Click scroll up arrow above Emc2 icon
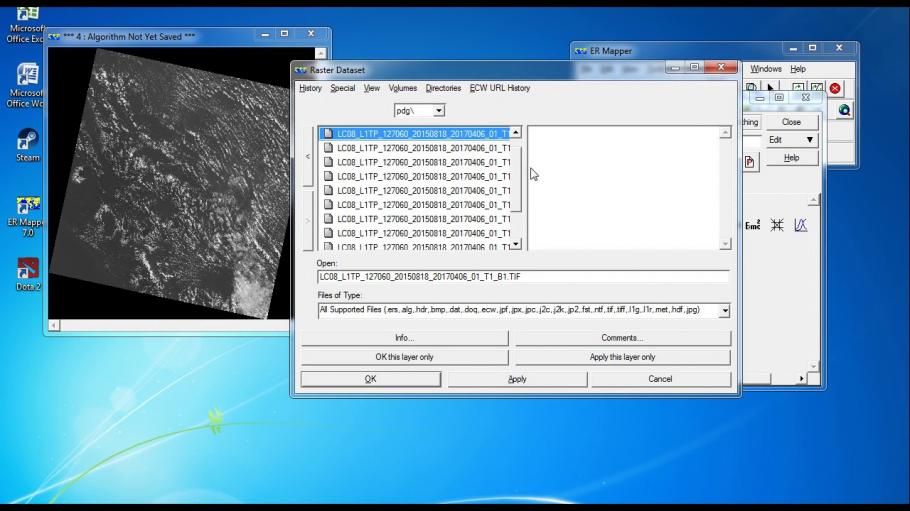Screen dimensions: 910x511 (813, 200)
